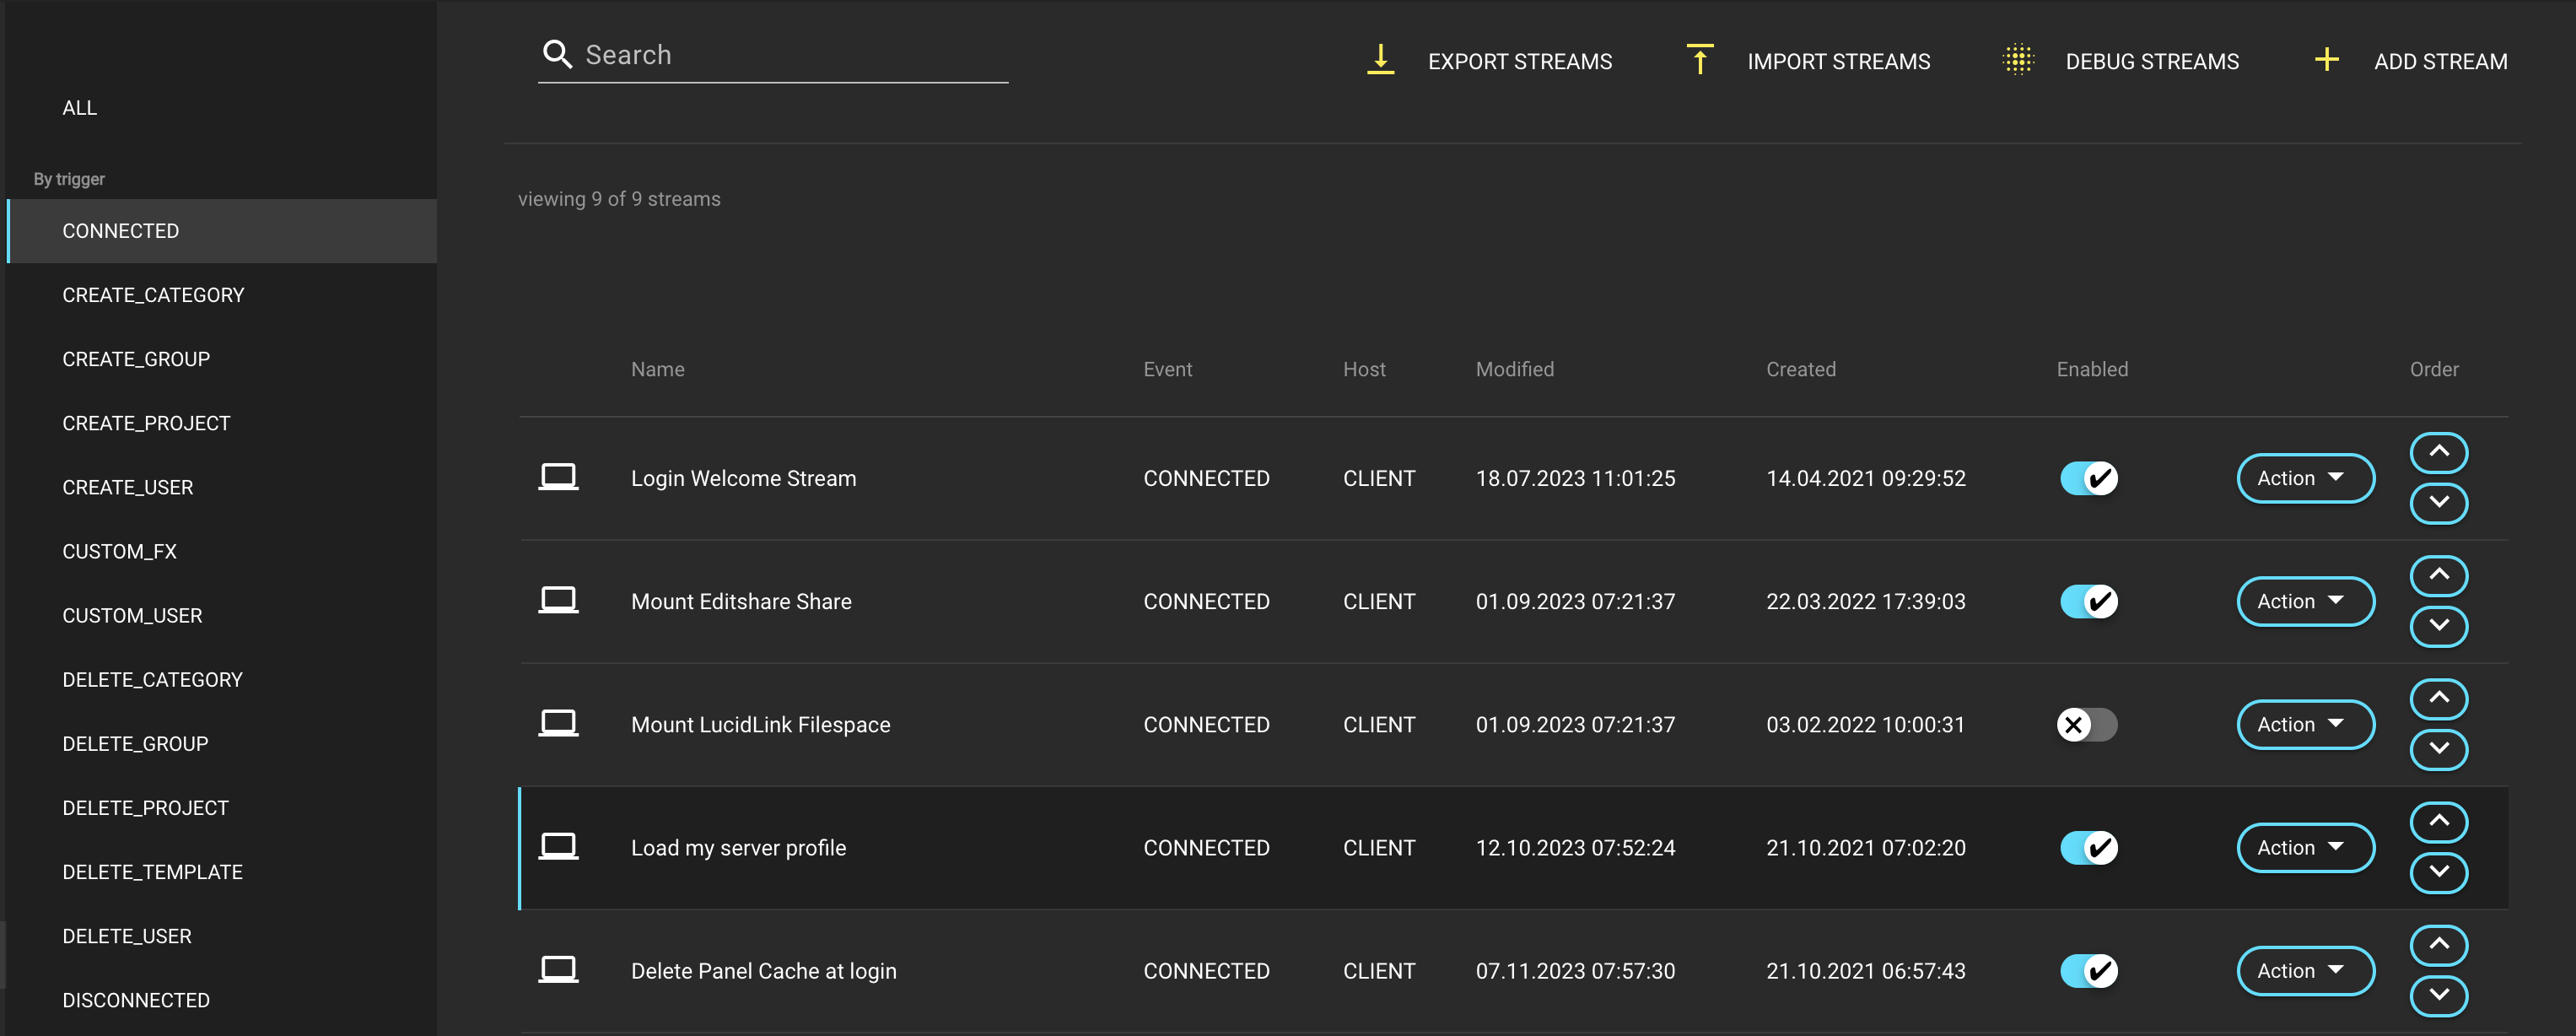Click the search magnifier icon

pos(557,54)
